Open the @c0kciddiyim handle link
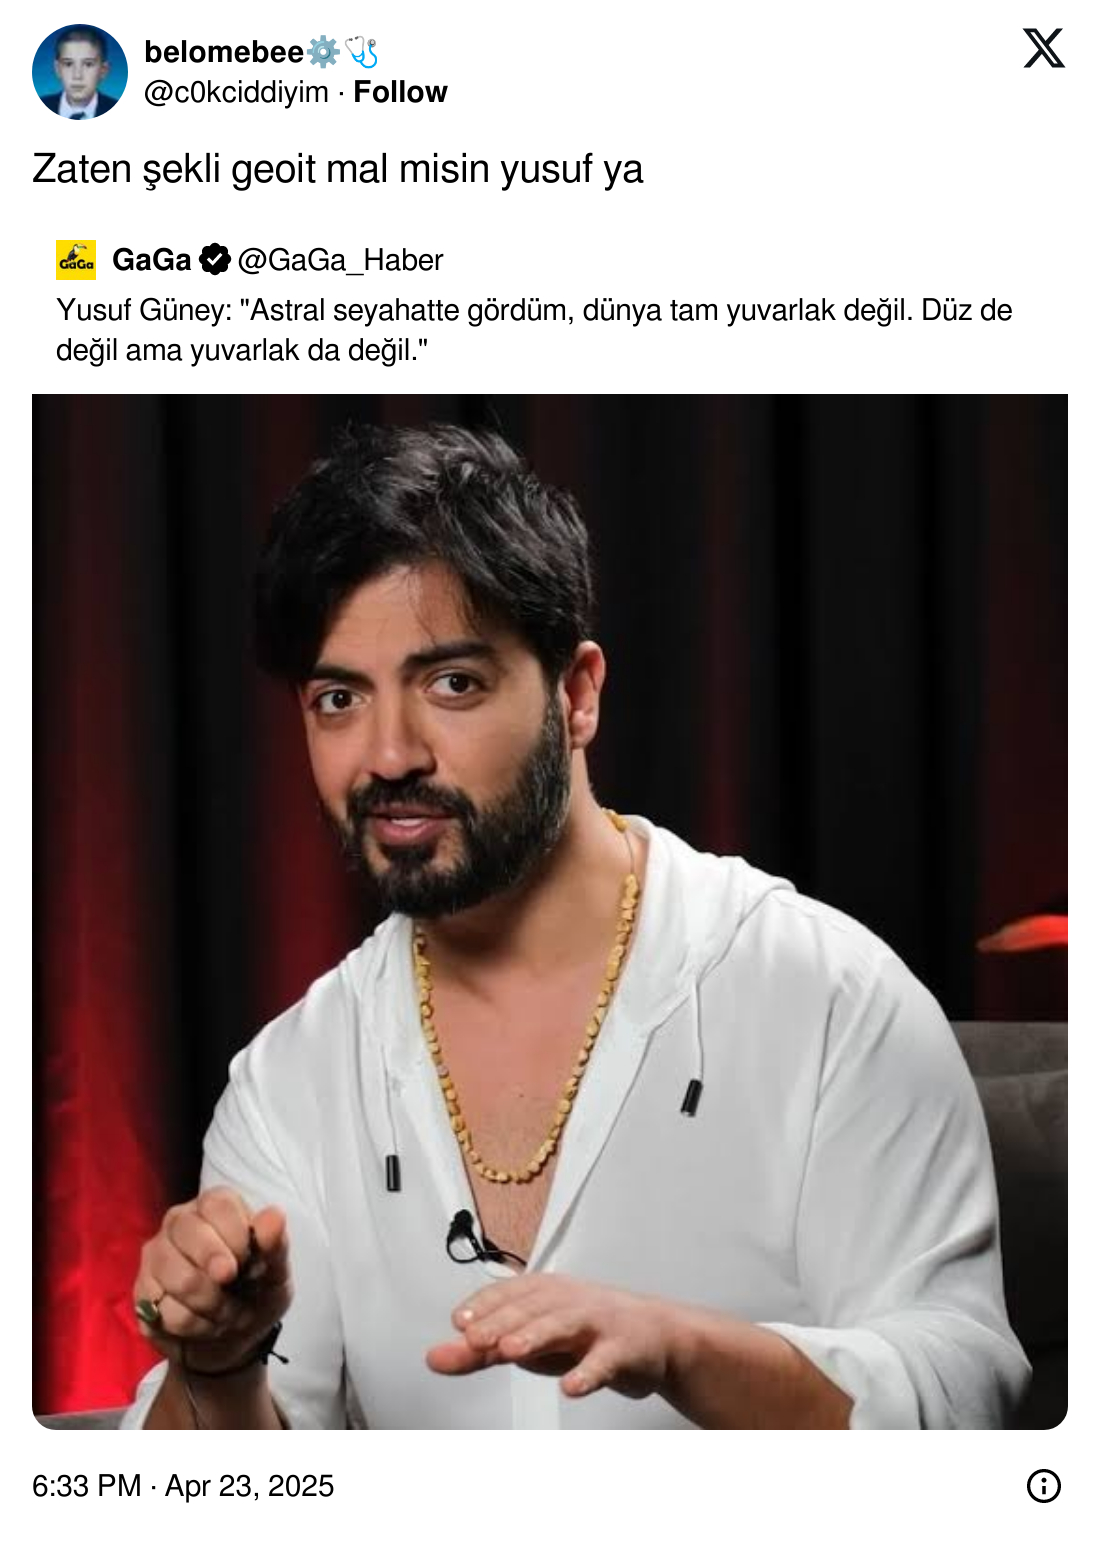The height and width of the screenshot is (1542, 1100). [x=236, y=92]
